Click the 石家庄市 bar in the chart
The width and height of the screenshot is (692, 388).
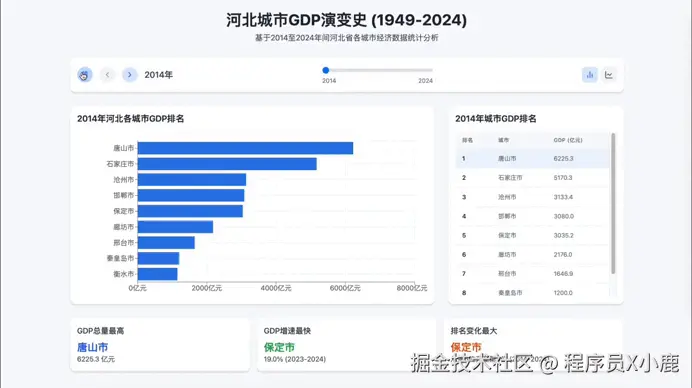tap(227, 164)
